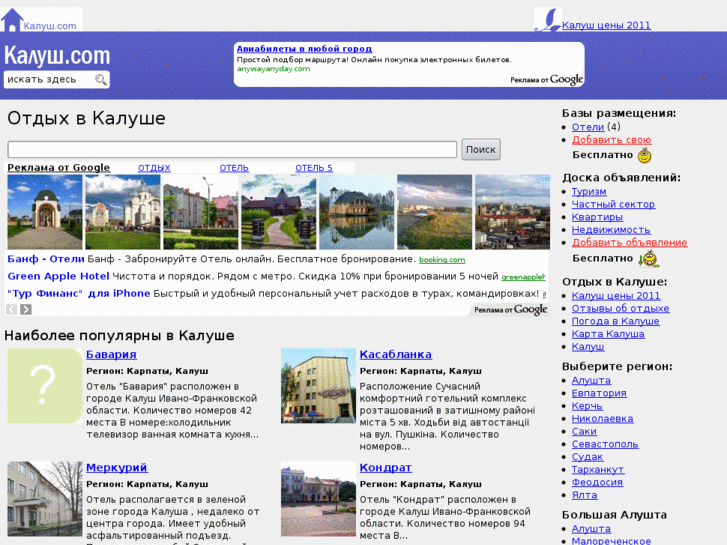Screen dimensions: 727x545
Task: Click the home icon beside Калуш.com
Action: pos(12,20)
